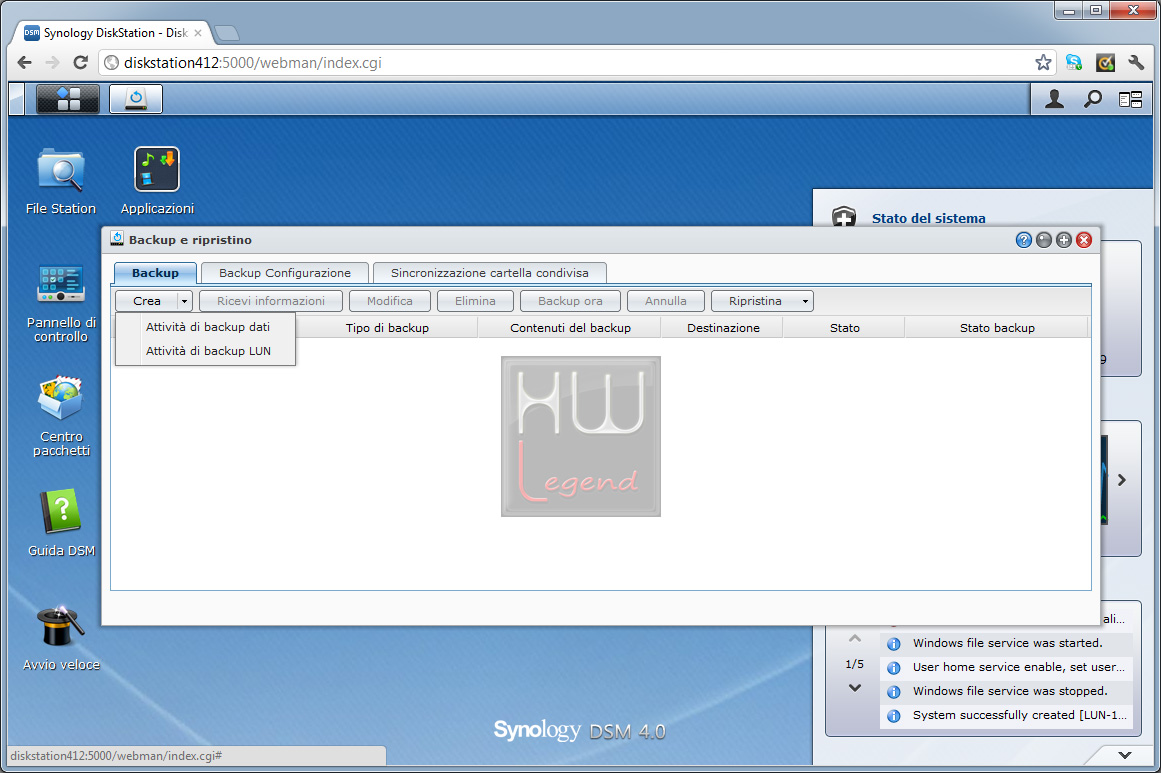Sort by 'Stato backup' column header

click(997, 327)
